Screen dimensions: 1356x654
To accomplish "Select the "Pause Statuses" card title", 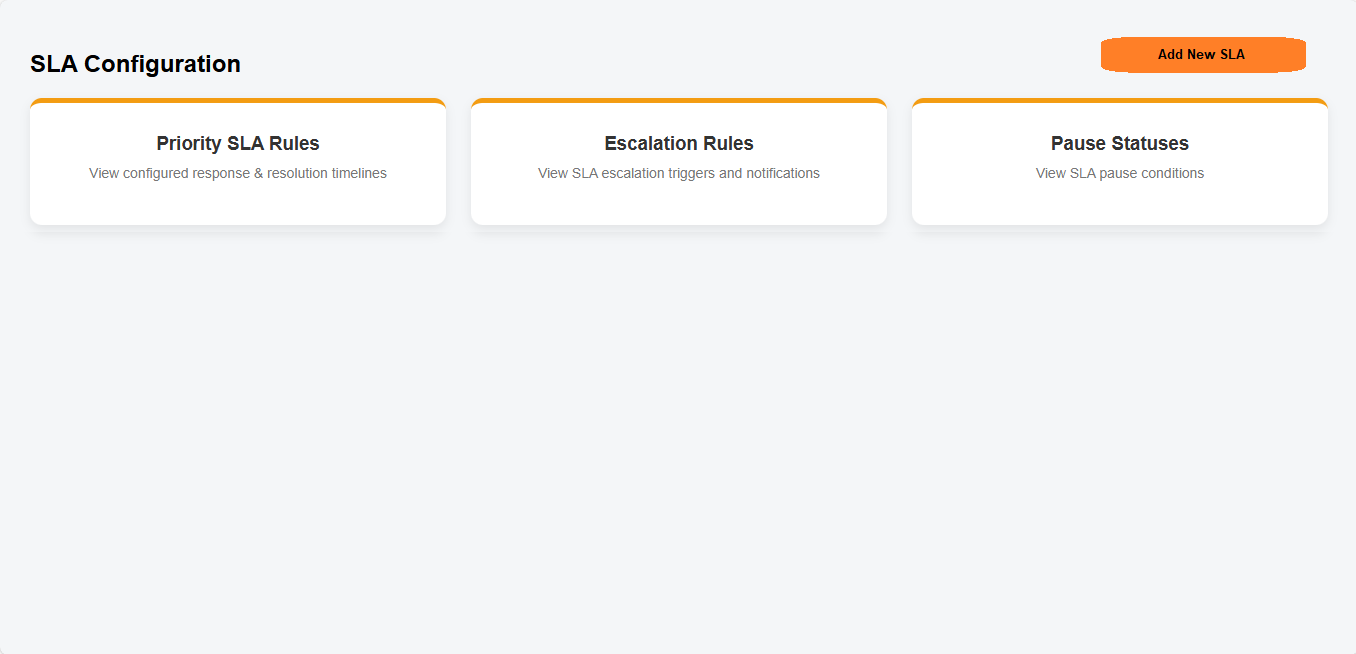I will click(x=1120, y=143).
